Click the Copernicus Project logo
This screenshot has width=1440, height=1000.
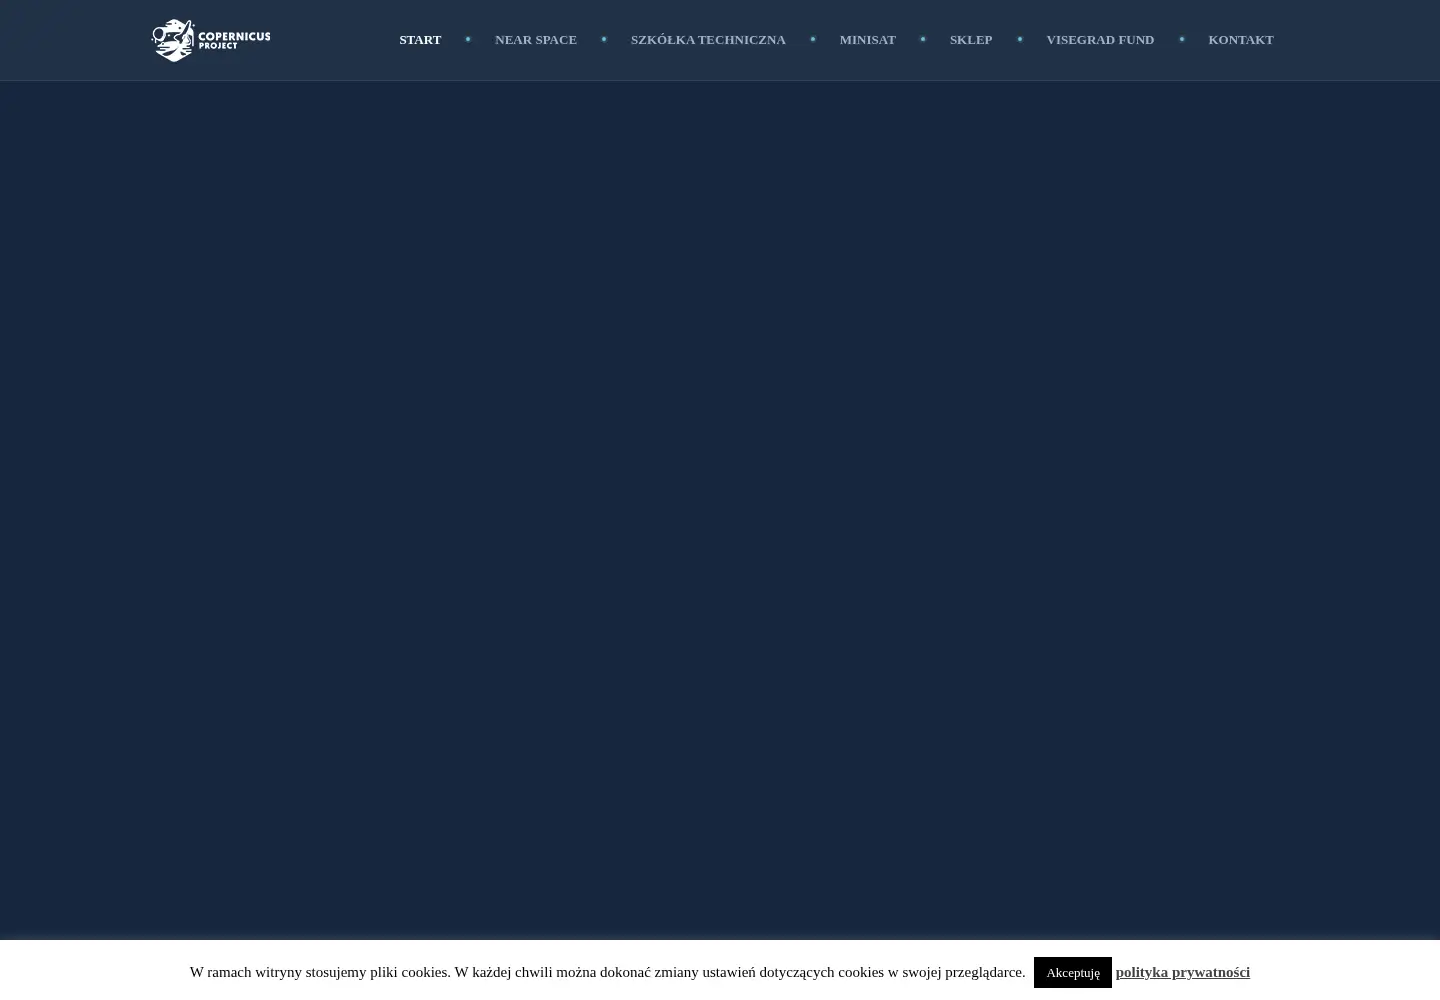click(211, 40)
